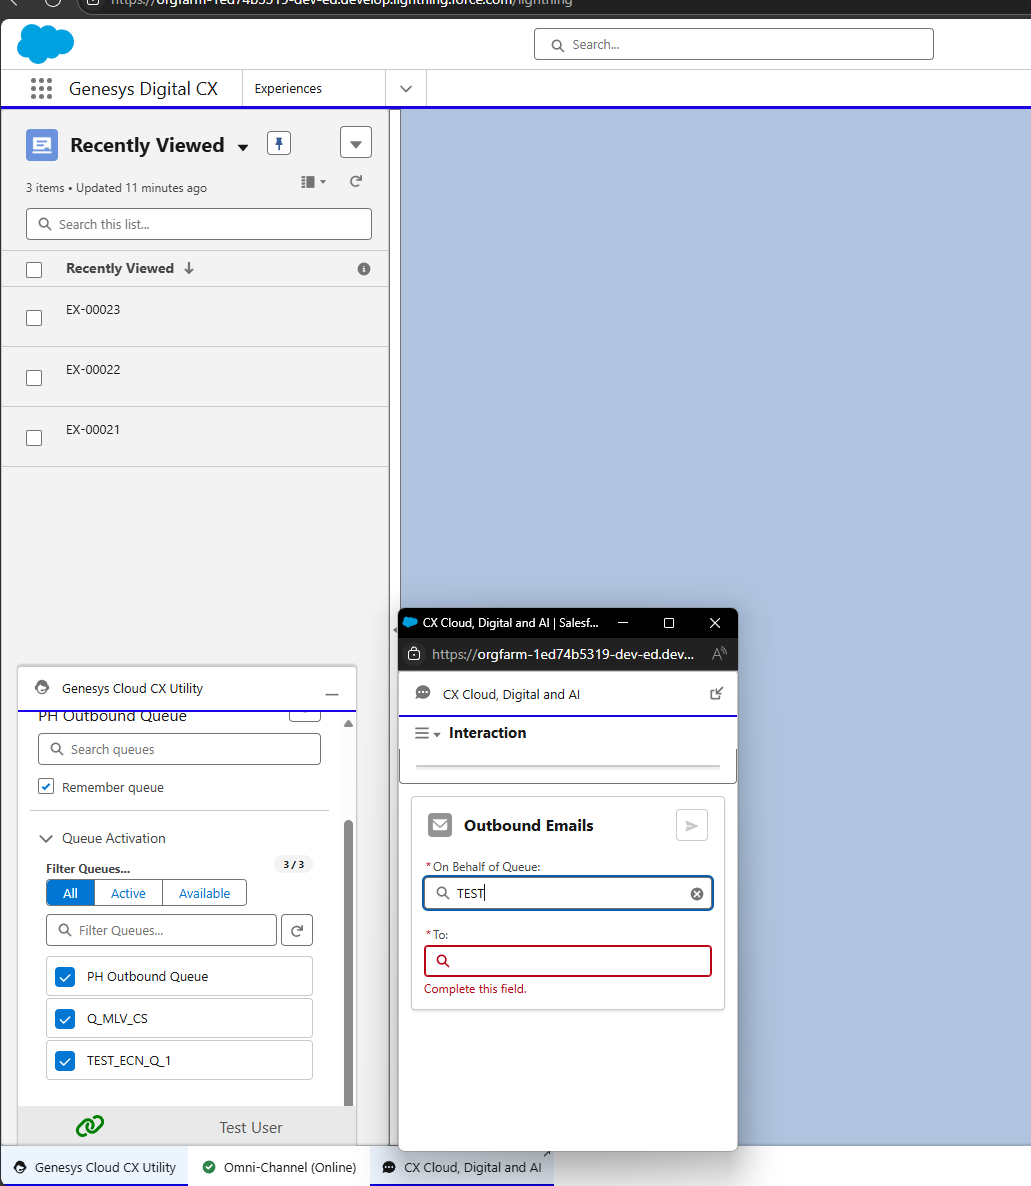Click the On Behalf of Queue field
The height and width of the screenshot is (1186, 1031).
568,893
